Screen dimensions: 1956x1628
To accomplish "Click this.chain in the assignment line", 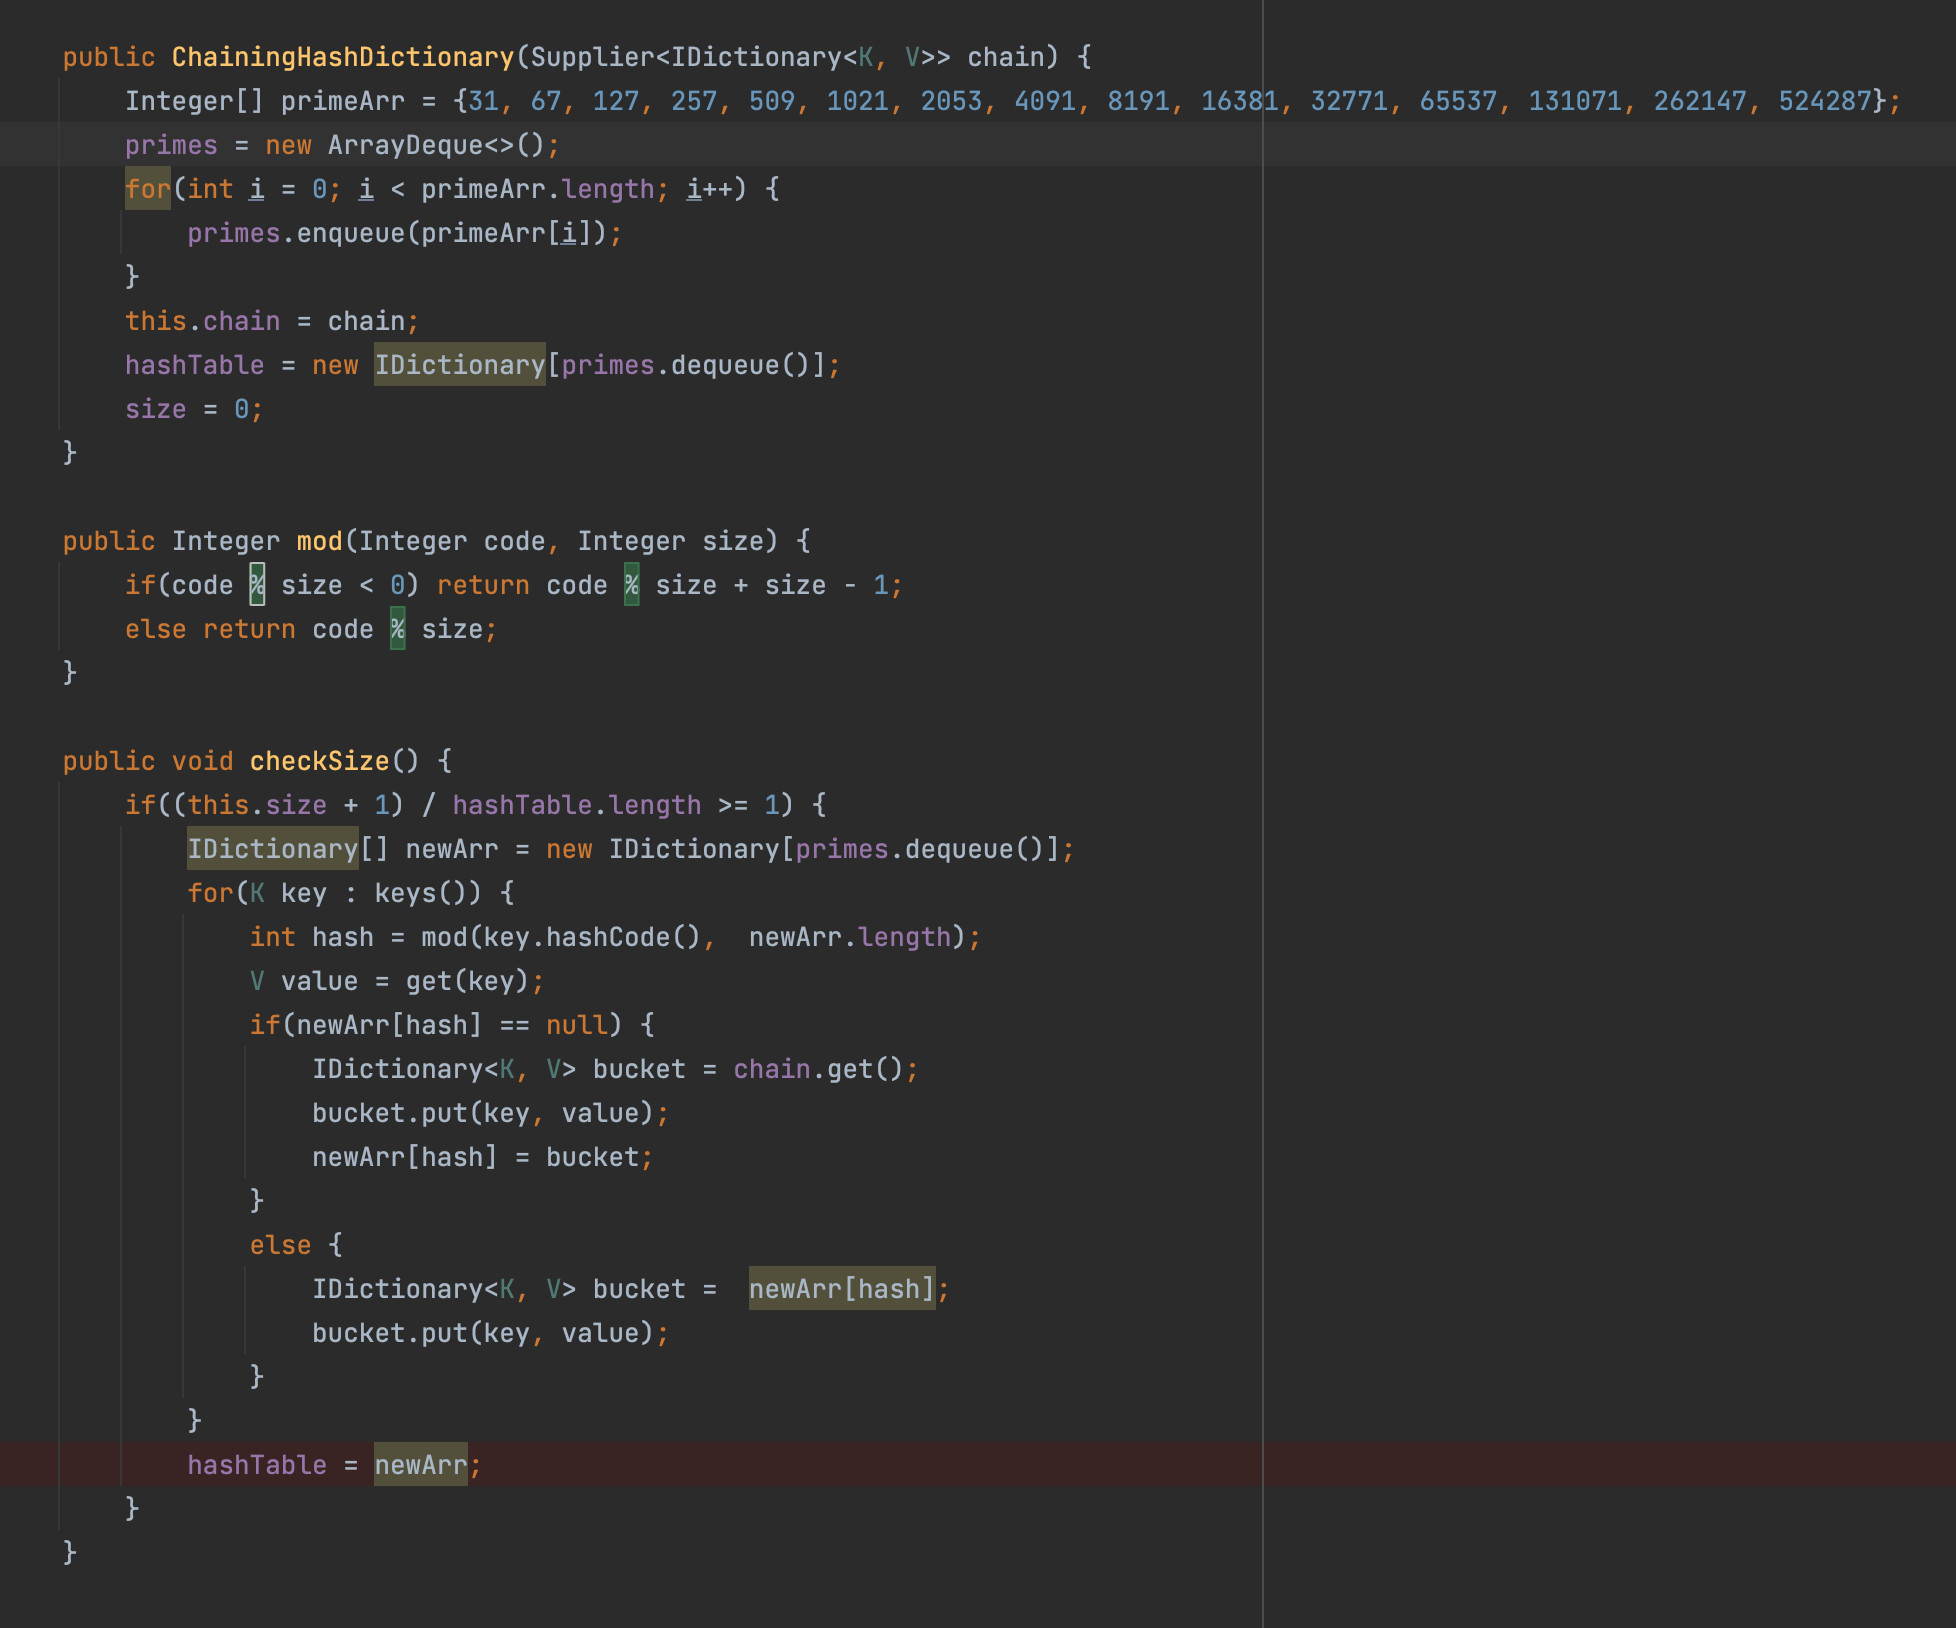I will (x=202, y=321).
